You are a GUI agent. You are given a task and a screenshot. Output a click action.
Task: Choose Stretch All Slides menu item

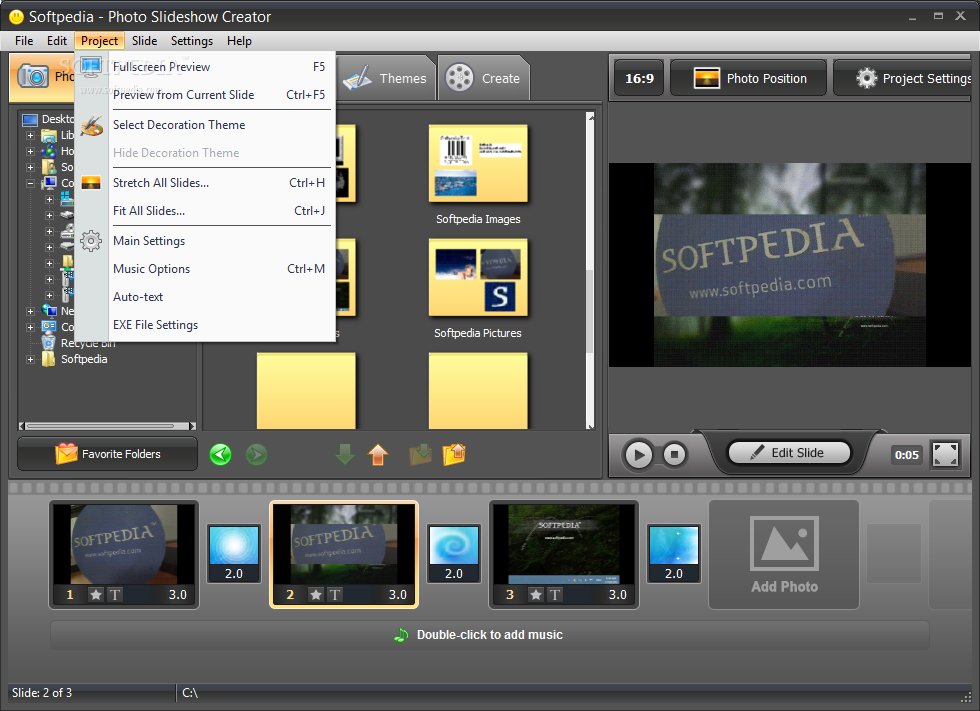tap(205, 183)
